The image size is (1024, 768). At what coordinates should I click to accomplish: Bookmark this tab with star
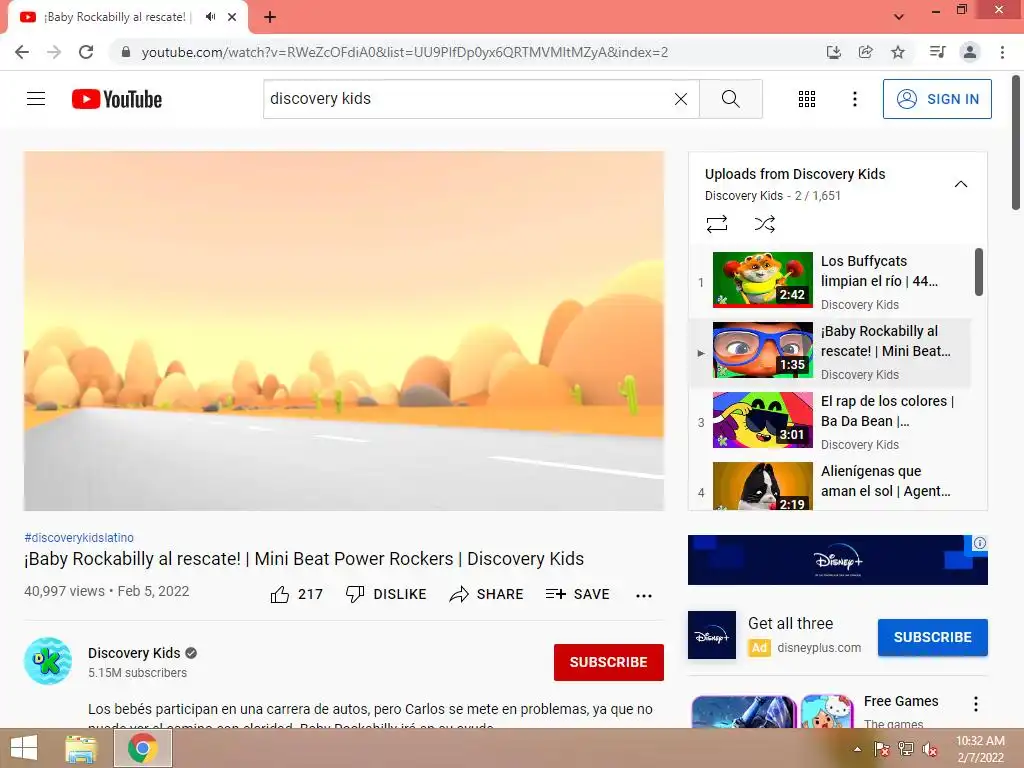click(x=898, y=52)
